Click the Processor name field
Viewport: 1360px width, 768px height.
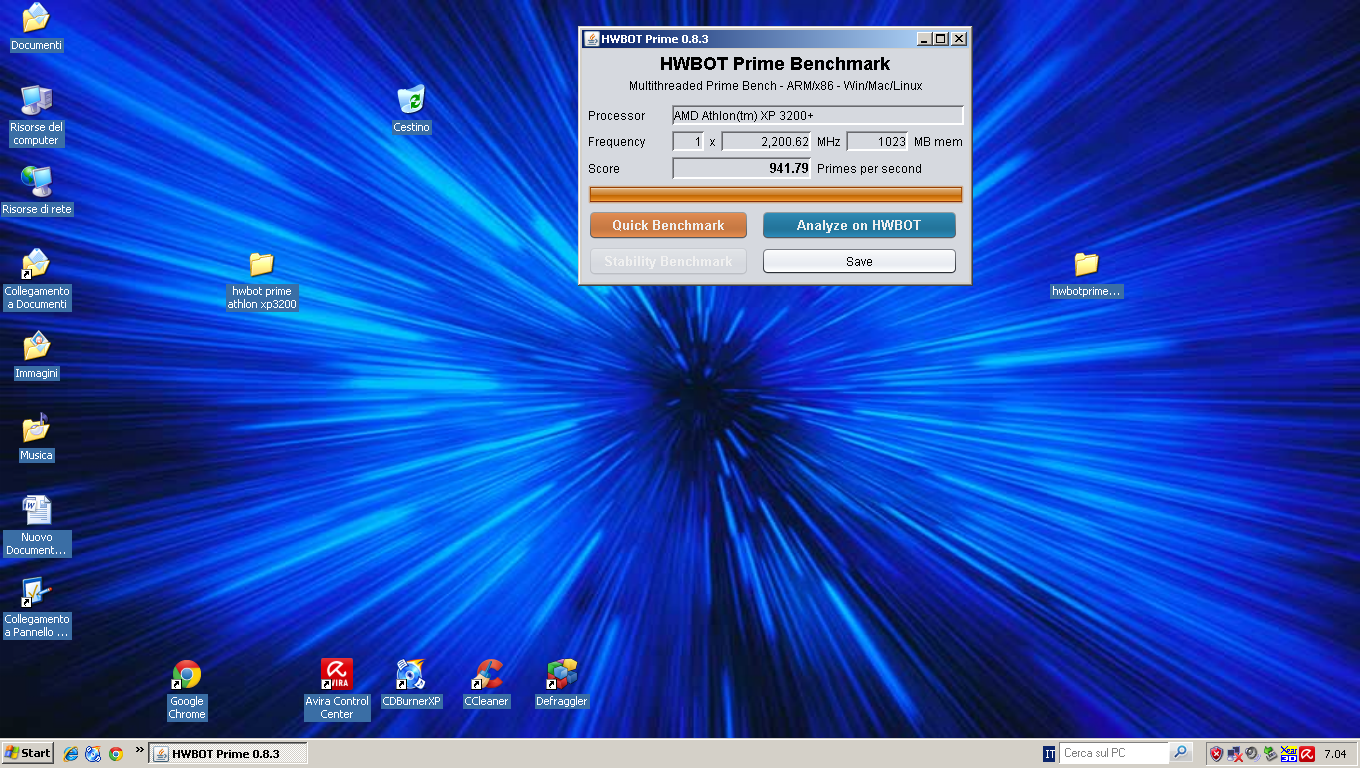click(x=818, y=115)
